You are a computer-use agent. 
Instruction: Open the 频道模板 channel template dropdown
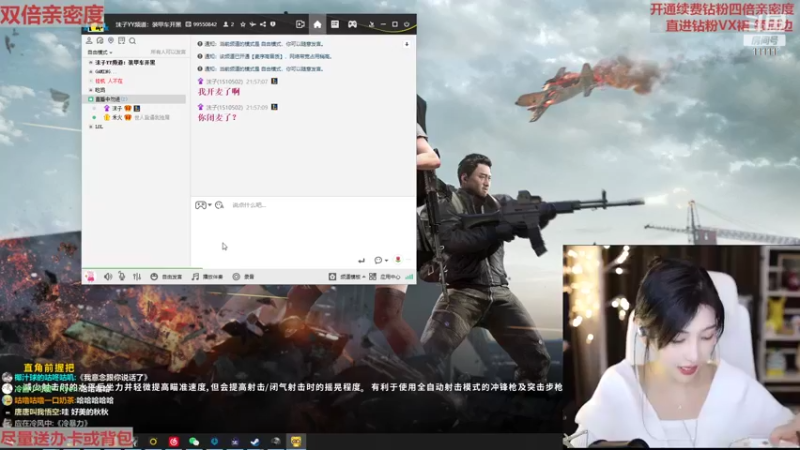347,277
